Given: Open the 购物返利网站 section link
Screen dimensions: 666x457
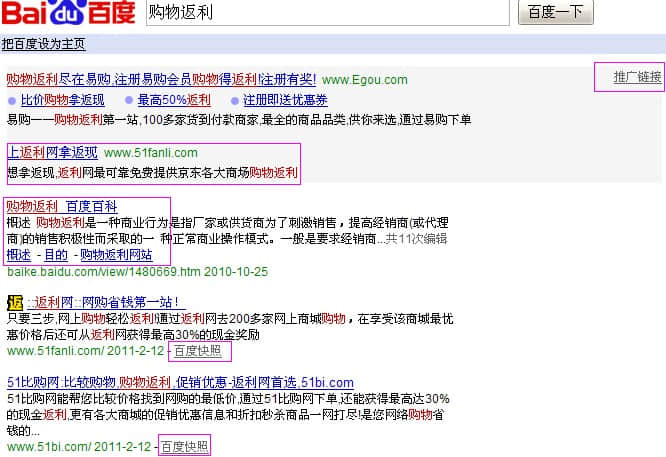Looking at the screenshot, I should pyautogui.click(x=117, y=255).
